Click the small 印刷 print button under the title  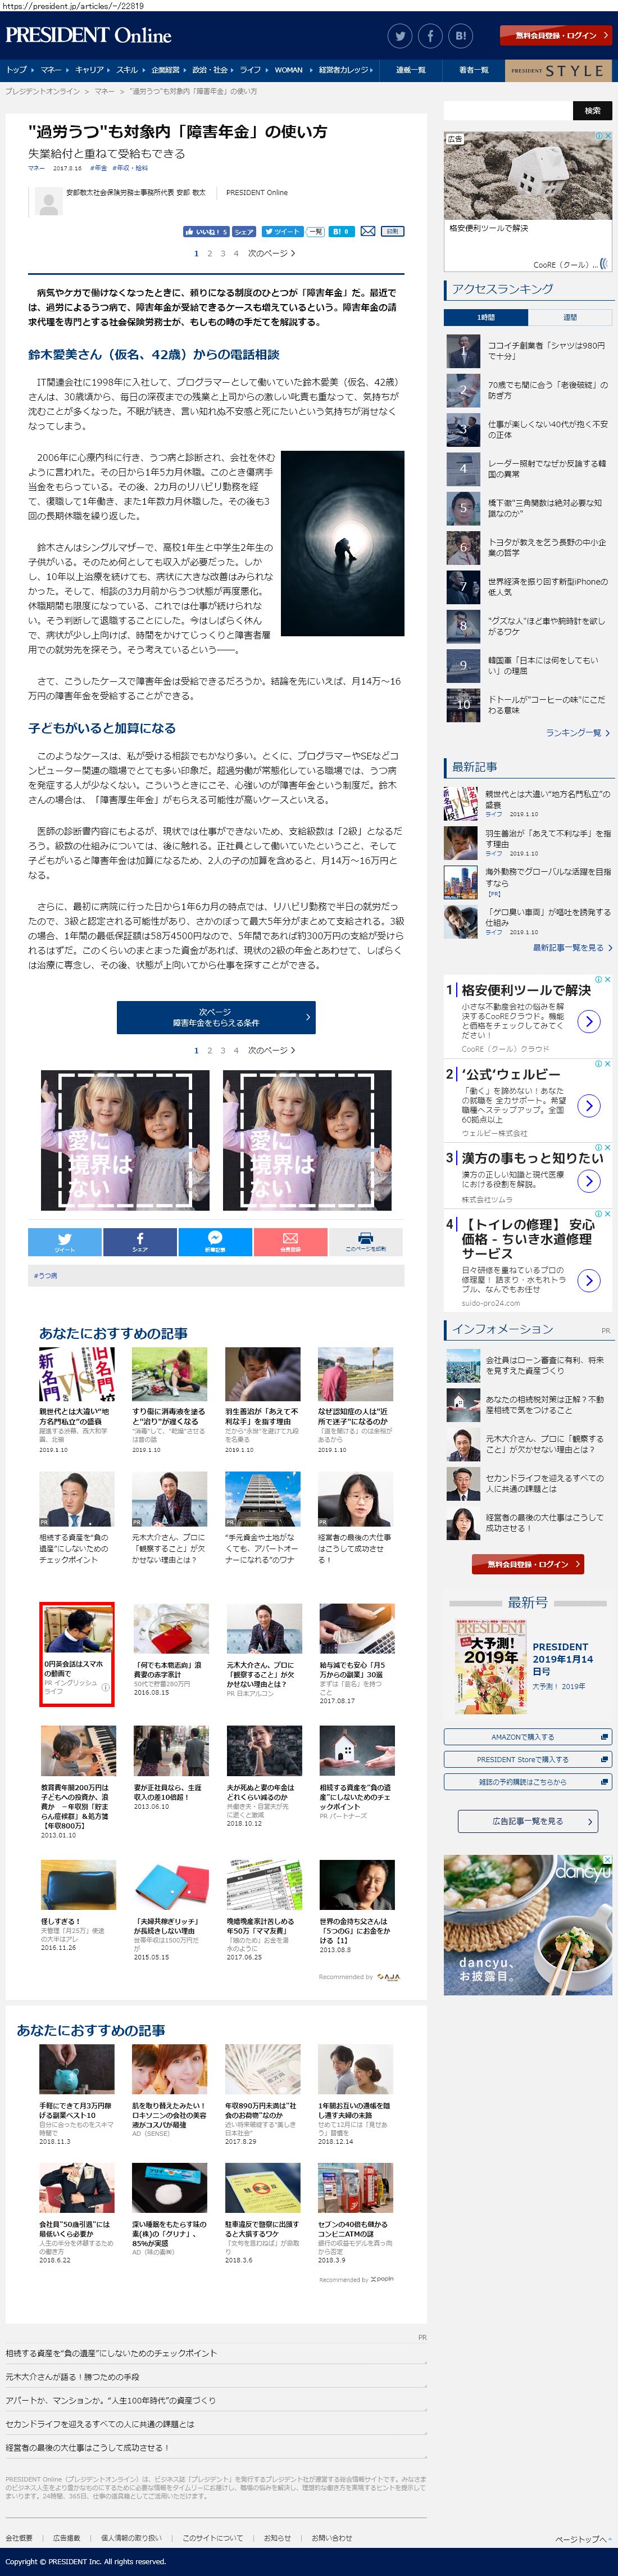(392, 231)
